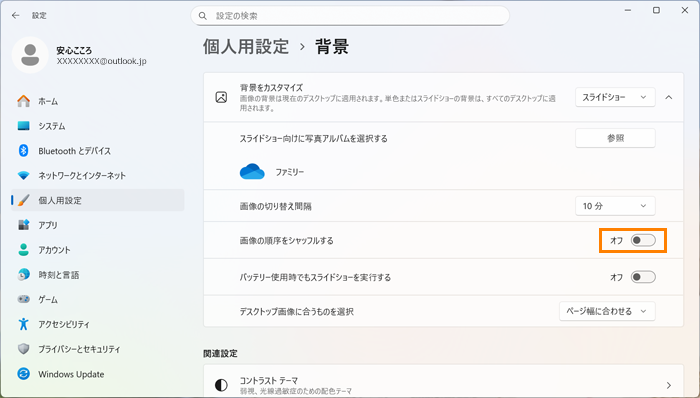Viewport: 700px width, 398px height.
Task: Click the search magnifier icon
Action: tap(203, 16)
